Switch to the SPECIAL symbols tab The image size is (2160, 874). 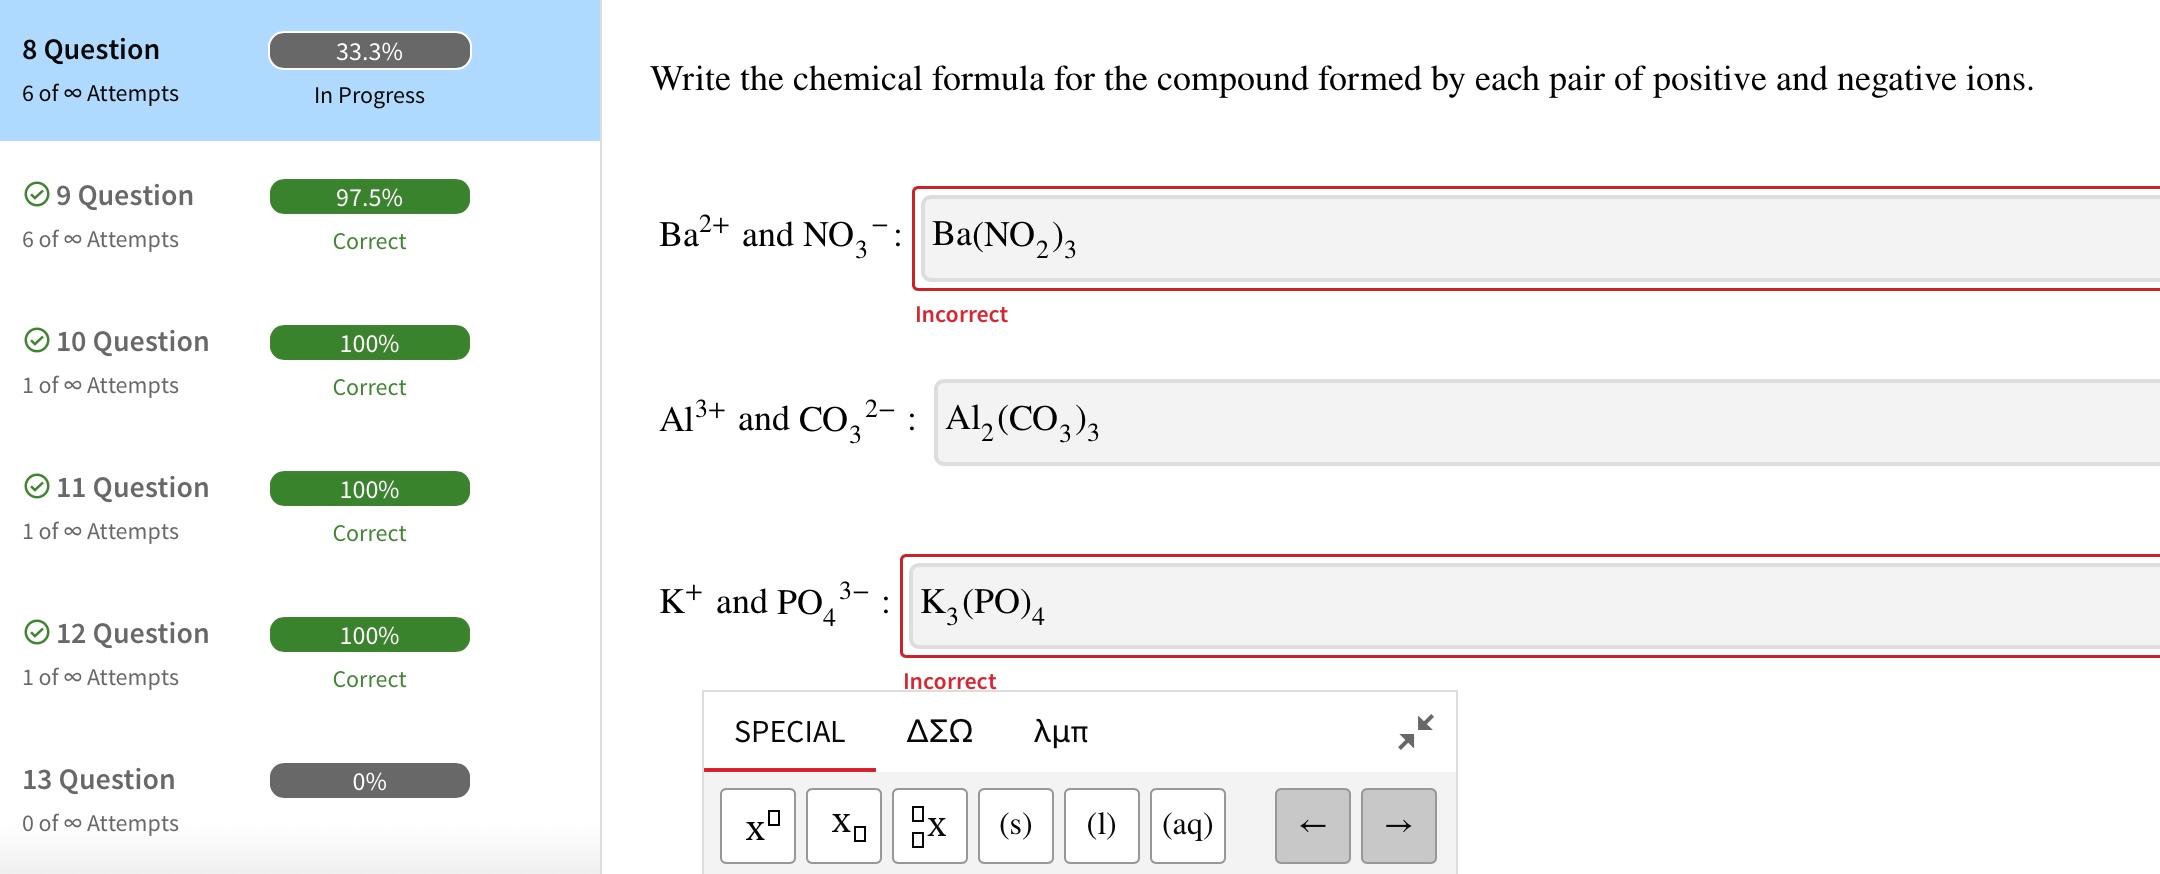(789, 732)
